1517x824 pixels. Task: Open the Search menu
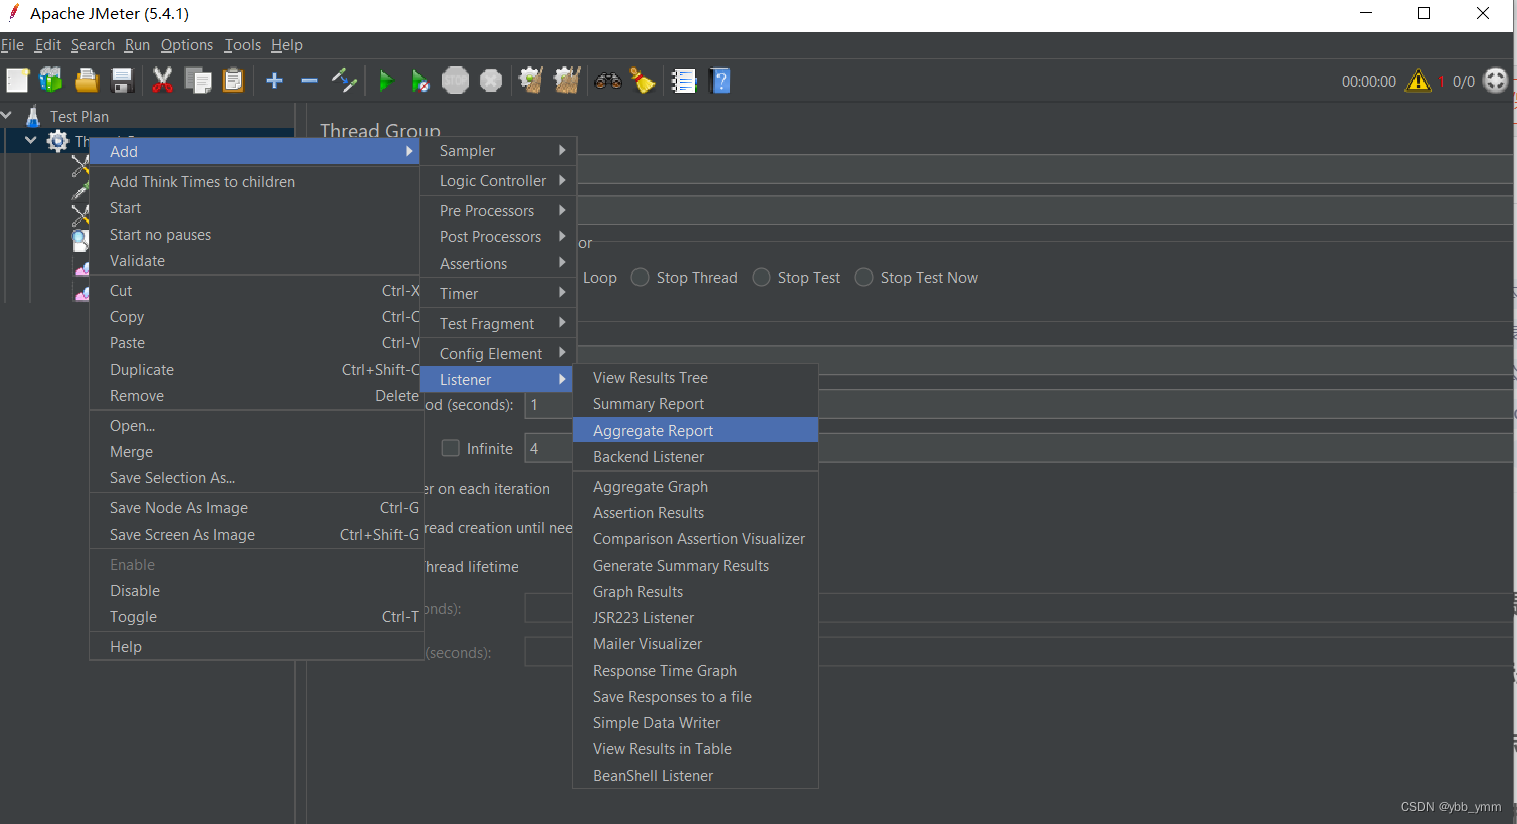[x=92, y=45]
